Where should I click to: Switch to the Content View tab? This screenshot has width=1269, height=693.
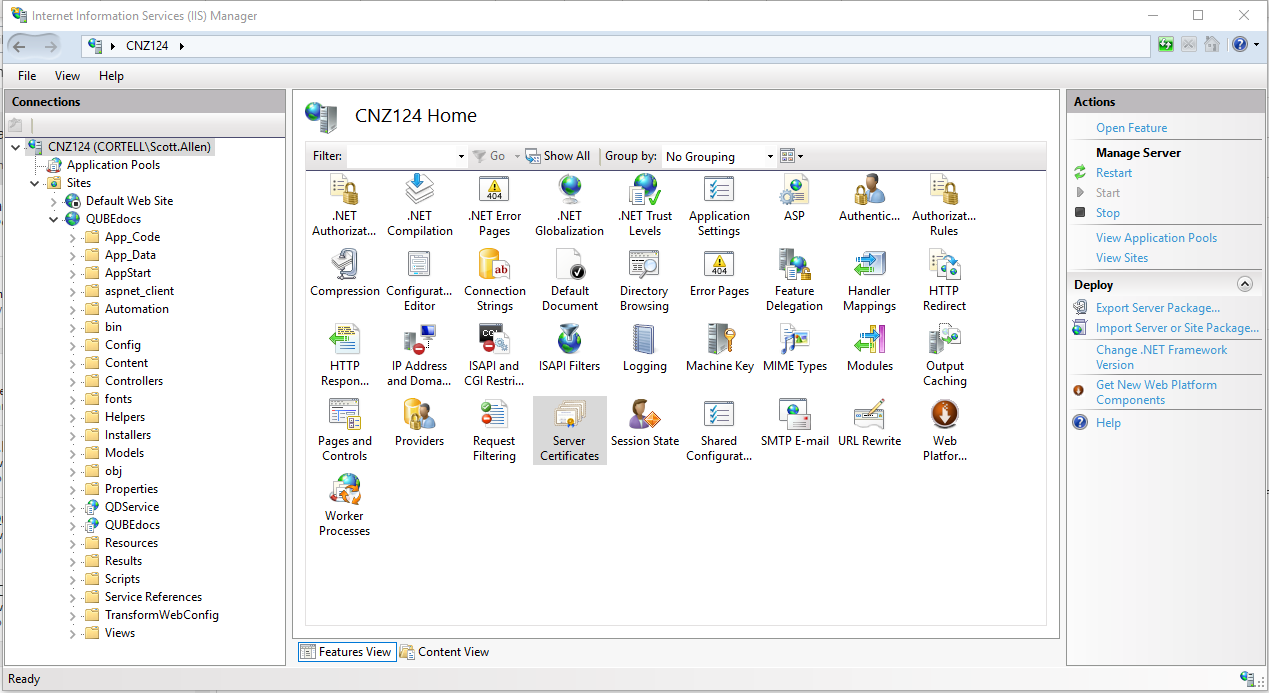click(x=445, y=652)
